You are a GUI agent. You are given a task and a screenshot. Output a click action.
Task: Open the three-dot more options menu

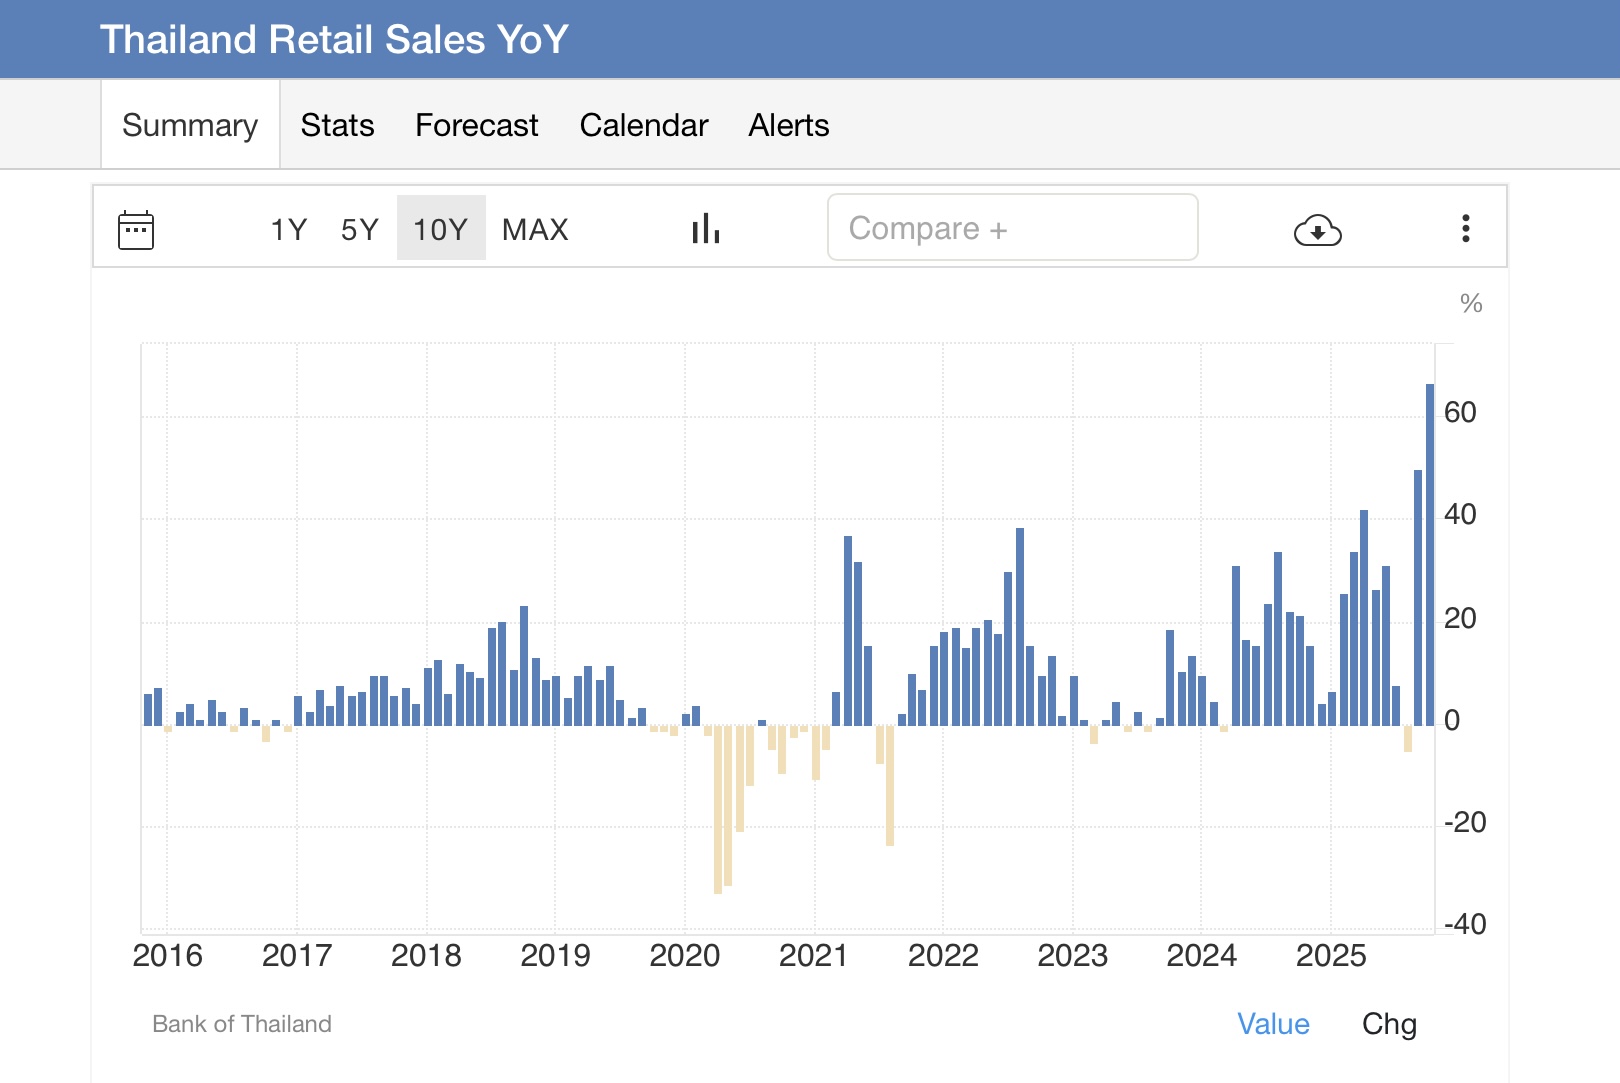[1465, 229]
